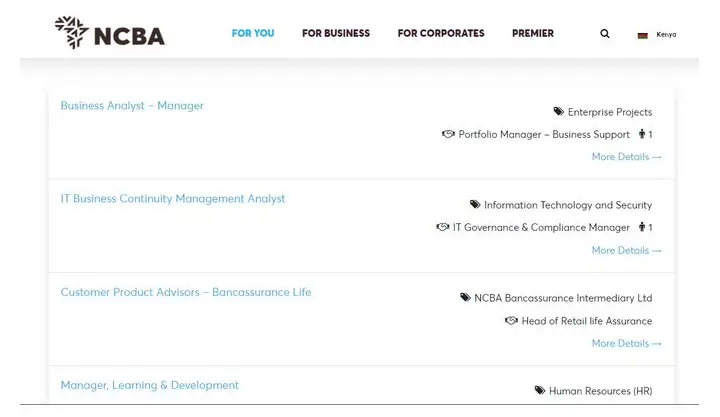
Task: Open the Manager, Learning & Development job
Action: tap(150, 385)
